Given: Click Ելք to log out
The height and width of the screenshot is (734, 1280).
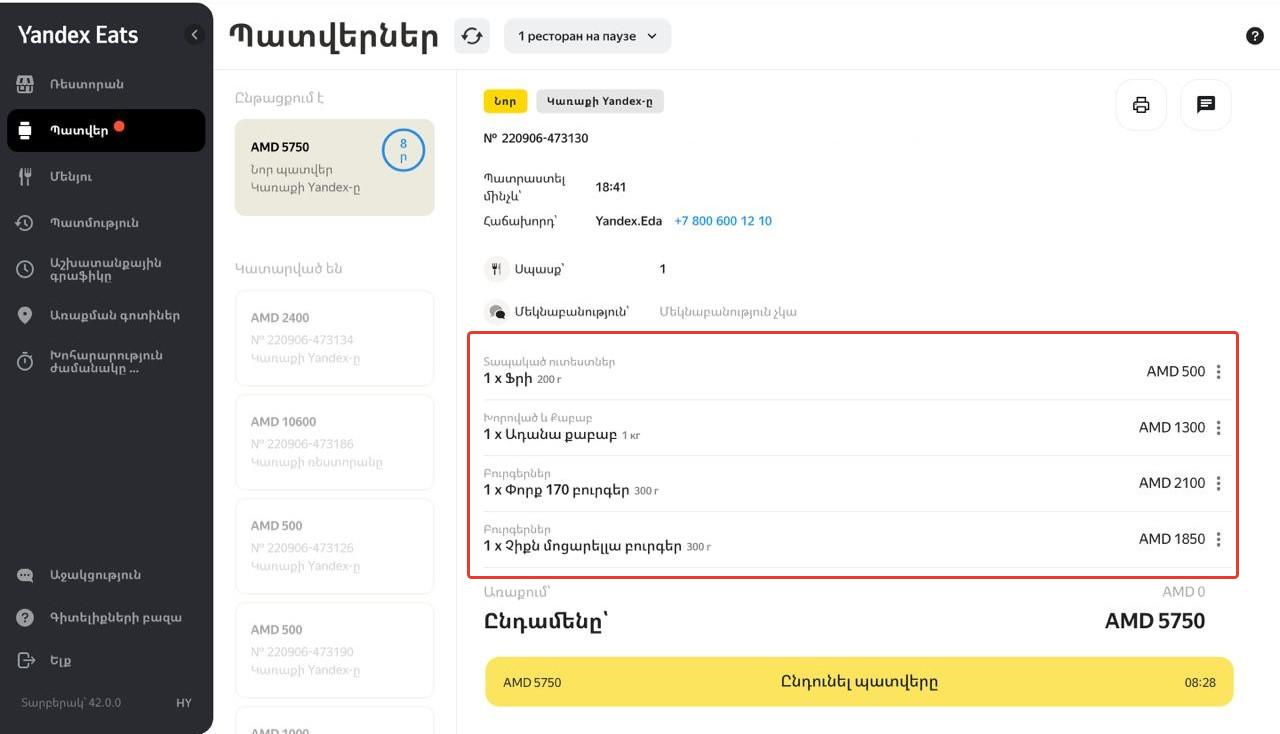Looking at the screenshot, I should point(60,660).
